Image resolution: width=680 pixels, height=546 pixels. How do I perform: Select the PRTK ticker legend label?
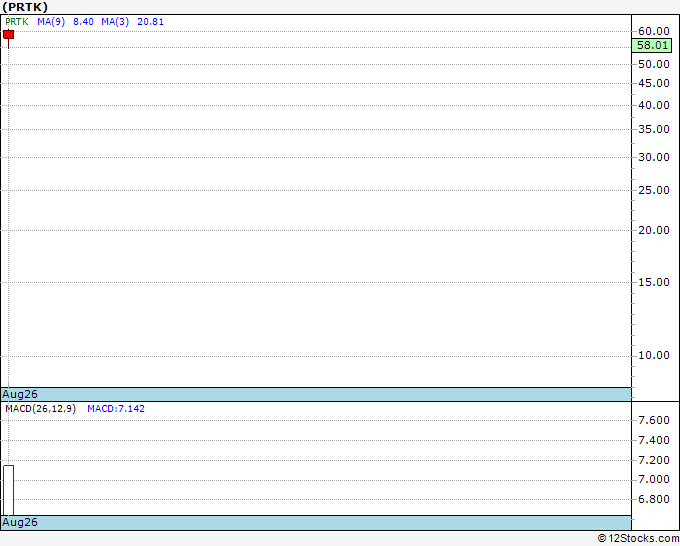[x=17, y=22]
